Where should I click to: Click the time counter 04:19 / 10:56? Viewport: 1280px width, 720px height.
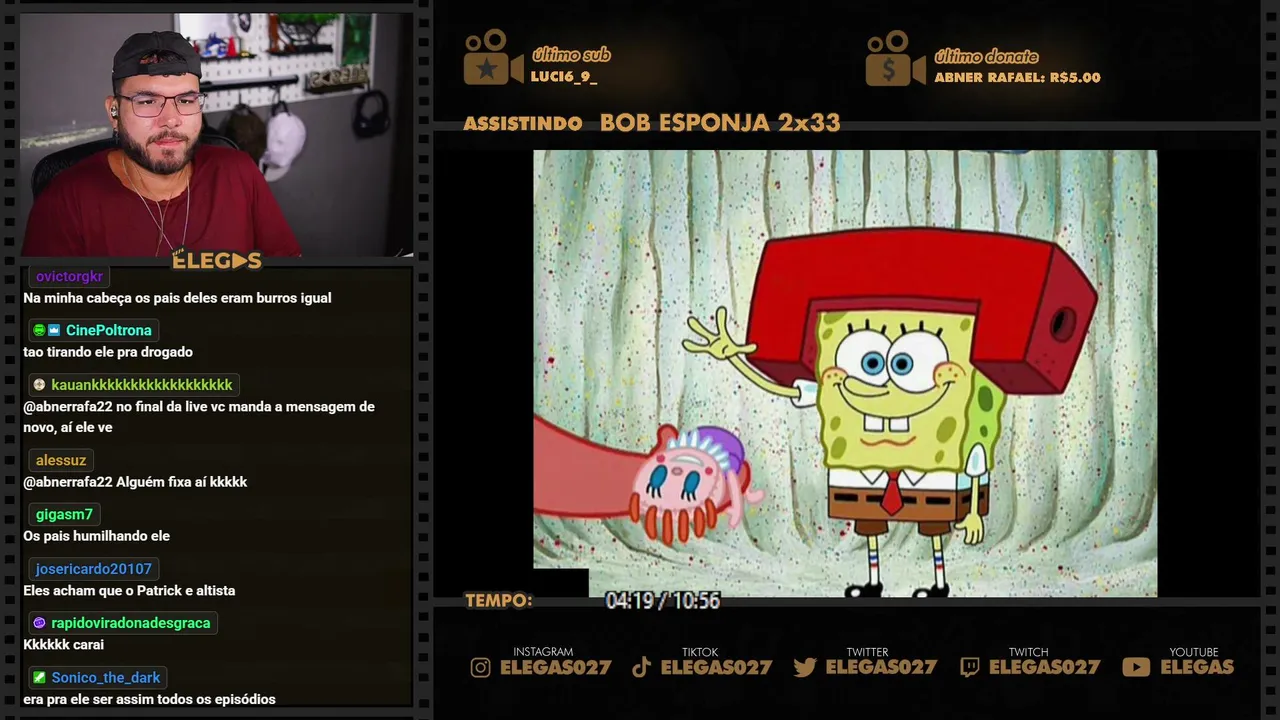[x=663, y=601]
